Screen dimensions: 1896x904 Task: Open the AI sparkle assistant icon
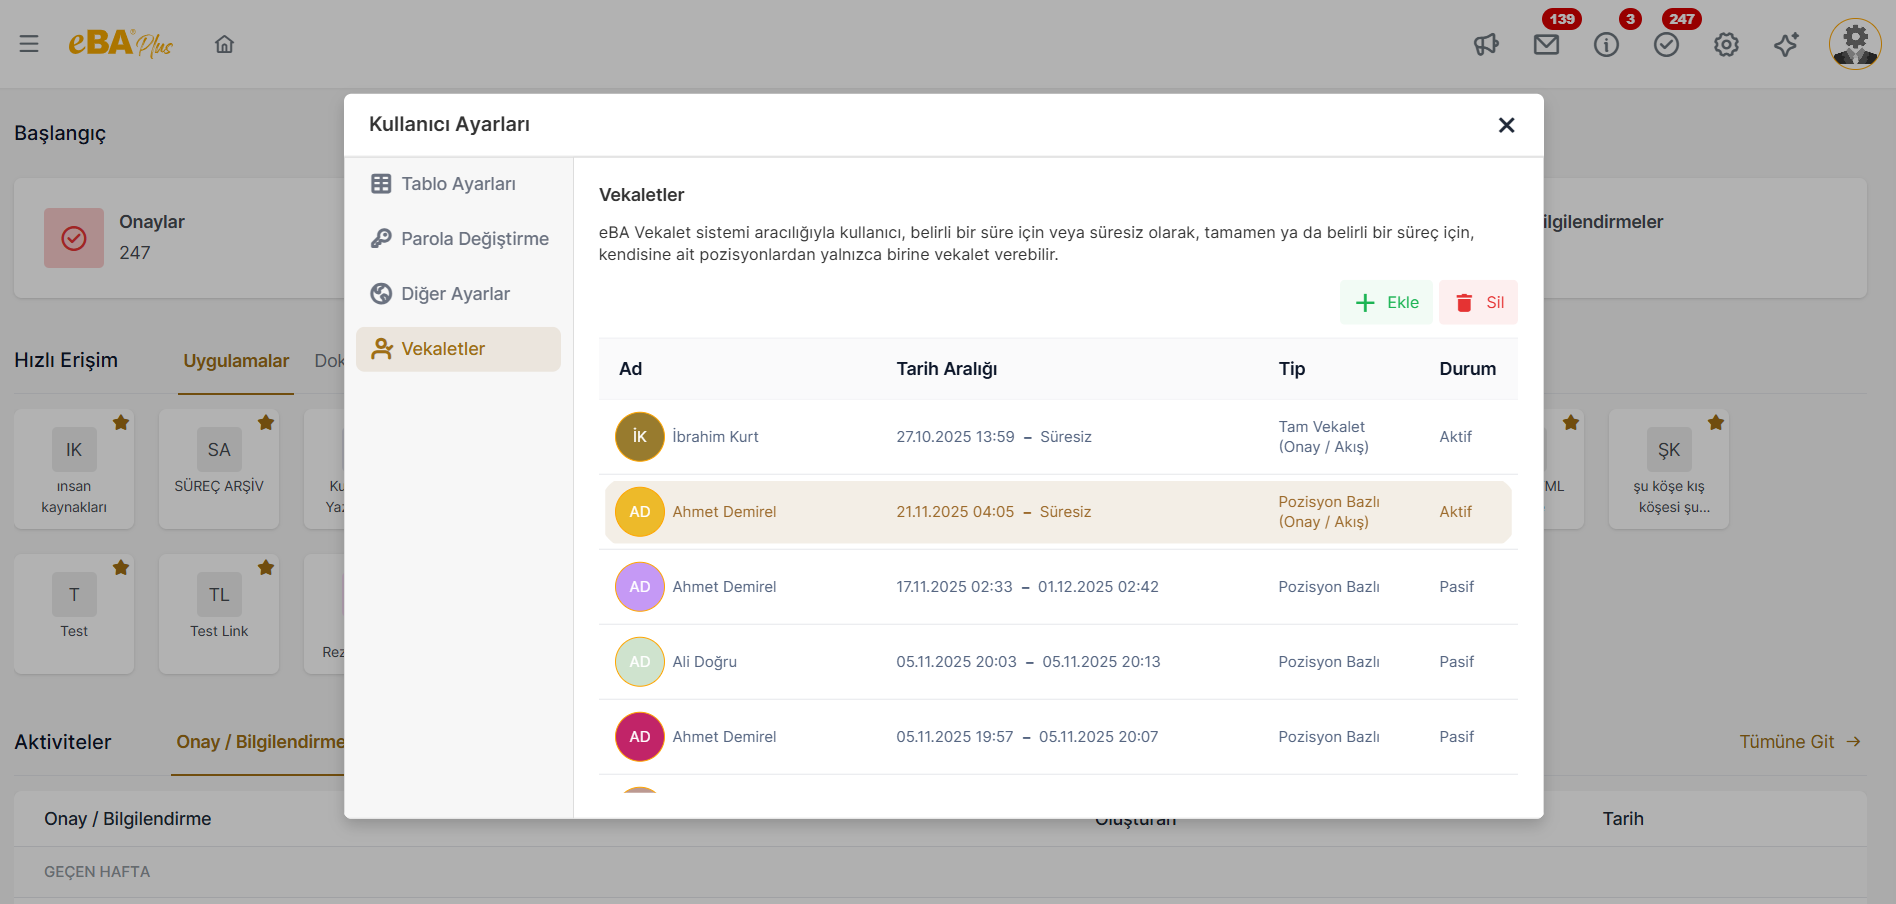click(x=1786, y=44)
